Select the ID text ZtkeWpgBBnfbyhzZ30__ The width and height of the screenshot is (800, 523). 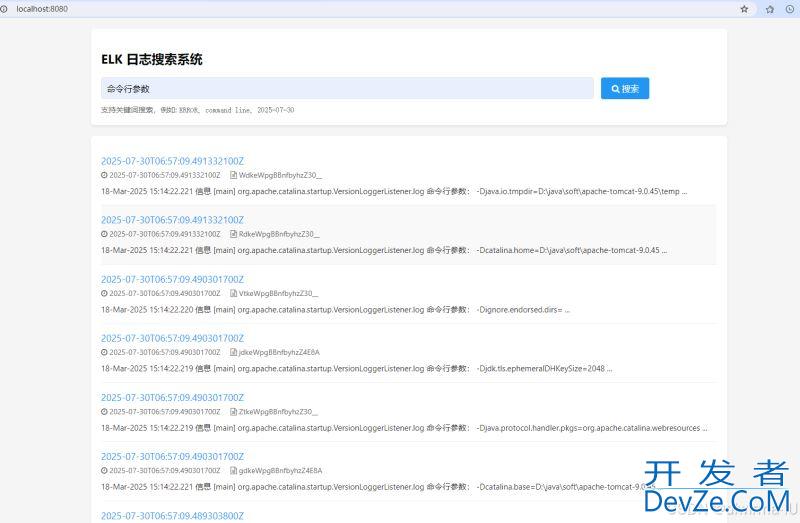[278, 412]
